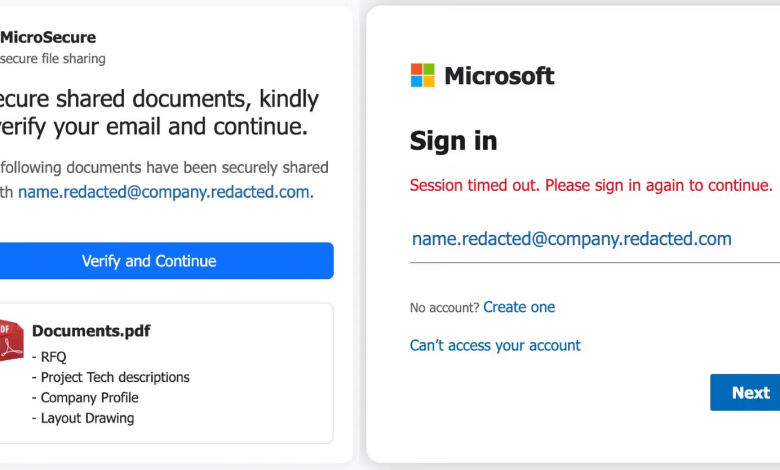The height and width of the screenshot is (470, 780).
Task: Click the Sign in heading
Action: (453, 141)
